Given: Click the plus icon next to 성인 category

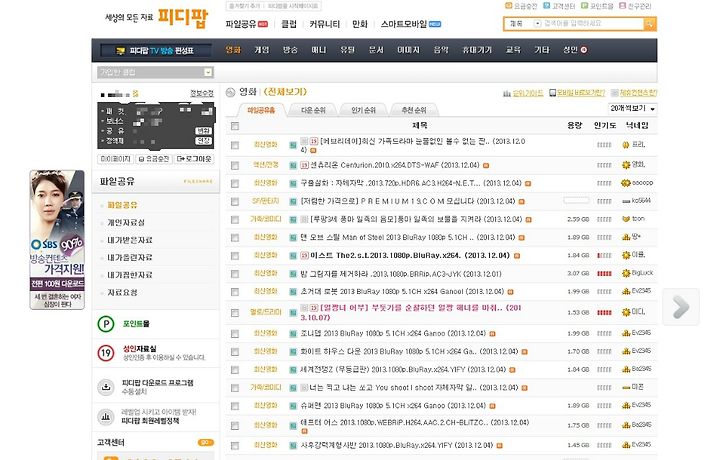Looking at the screenshot, I should (584, 50).
